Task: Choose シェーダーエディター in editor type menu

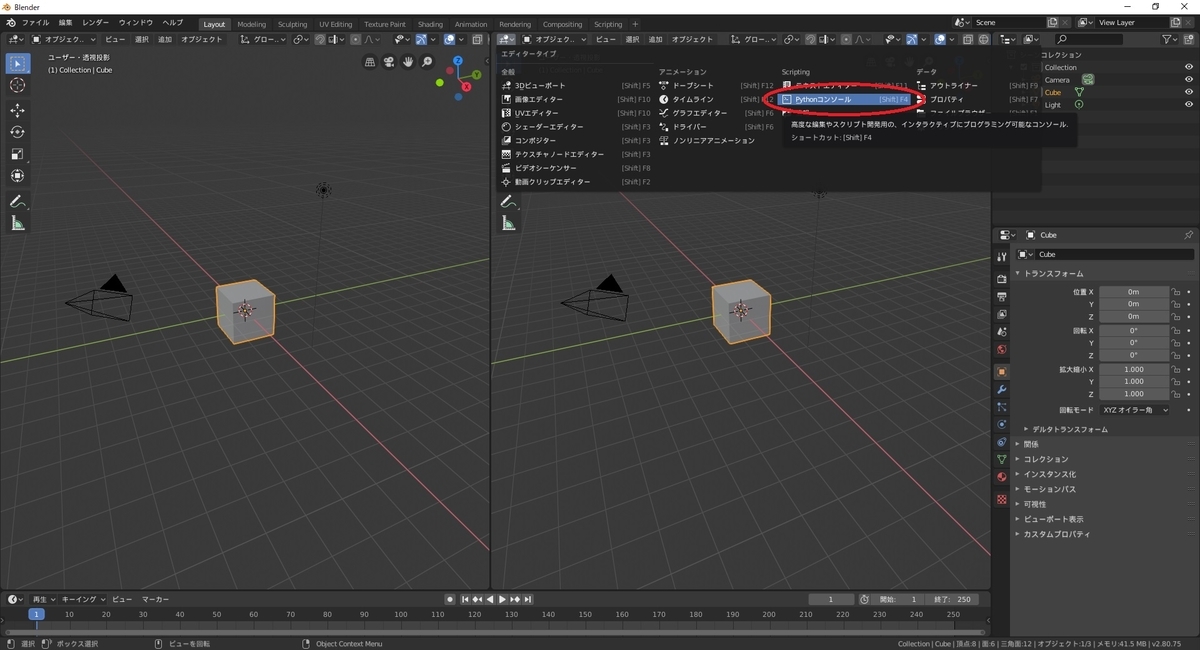Action: (576, 127)
